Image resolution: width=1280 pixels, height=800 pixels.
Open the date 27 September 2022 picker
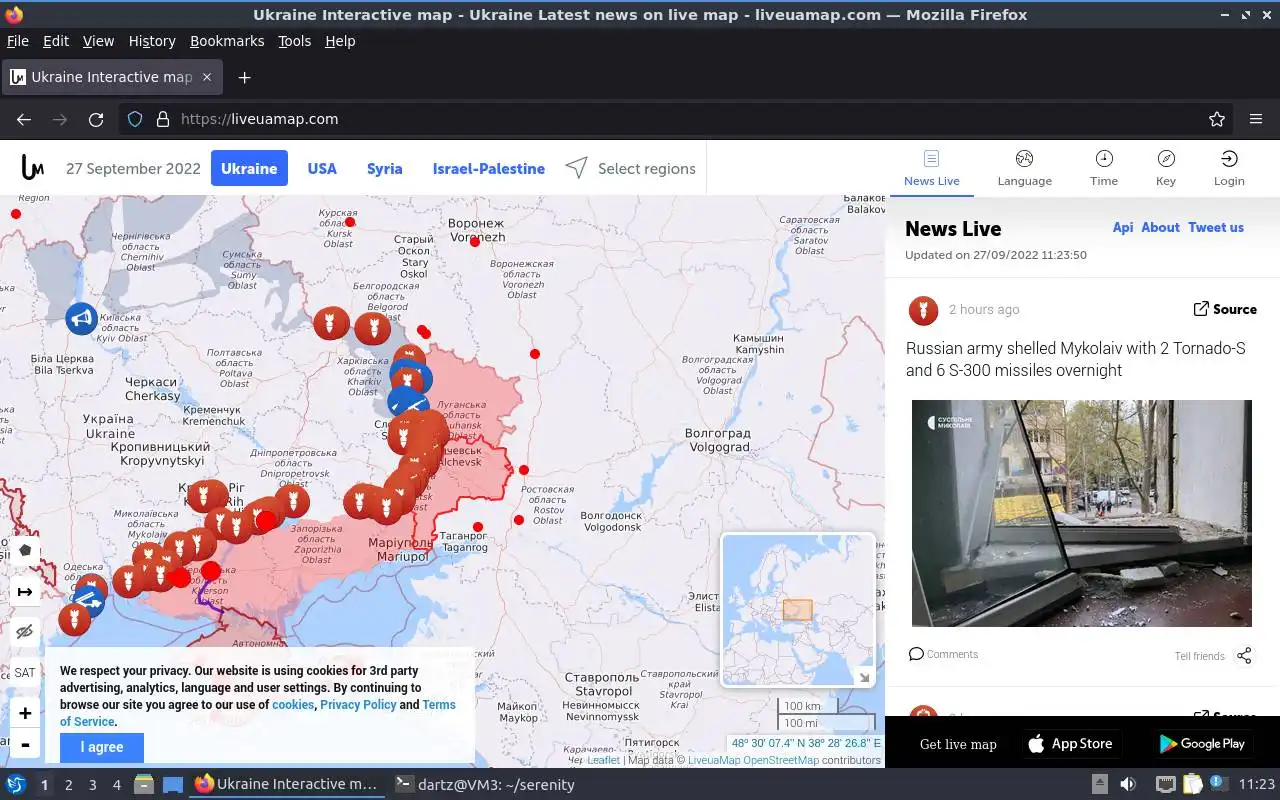click(133, 168)
